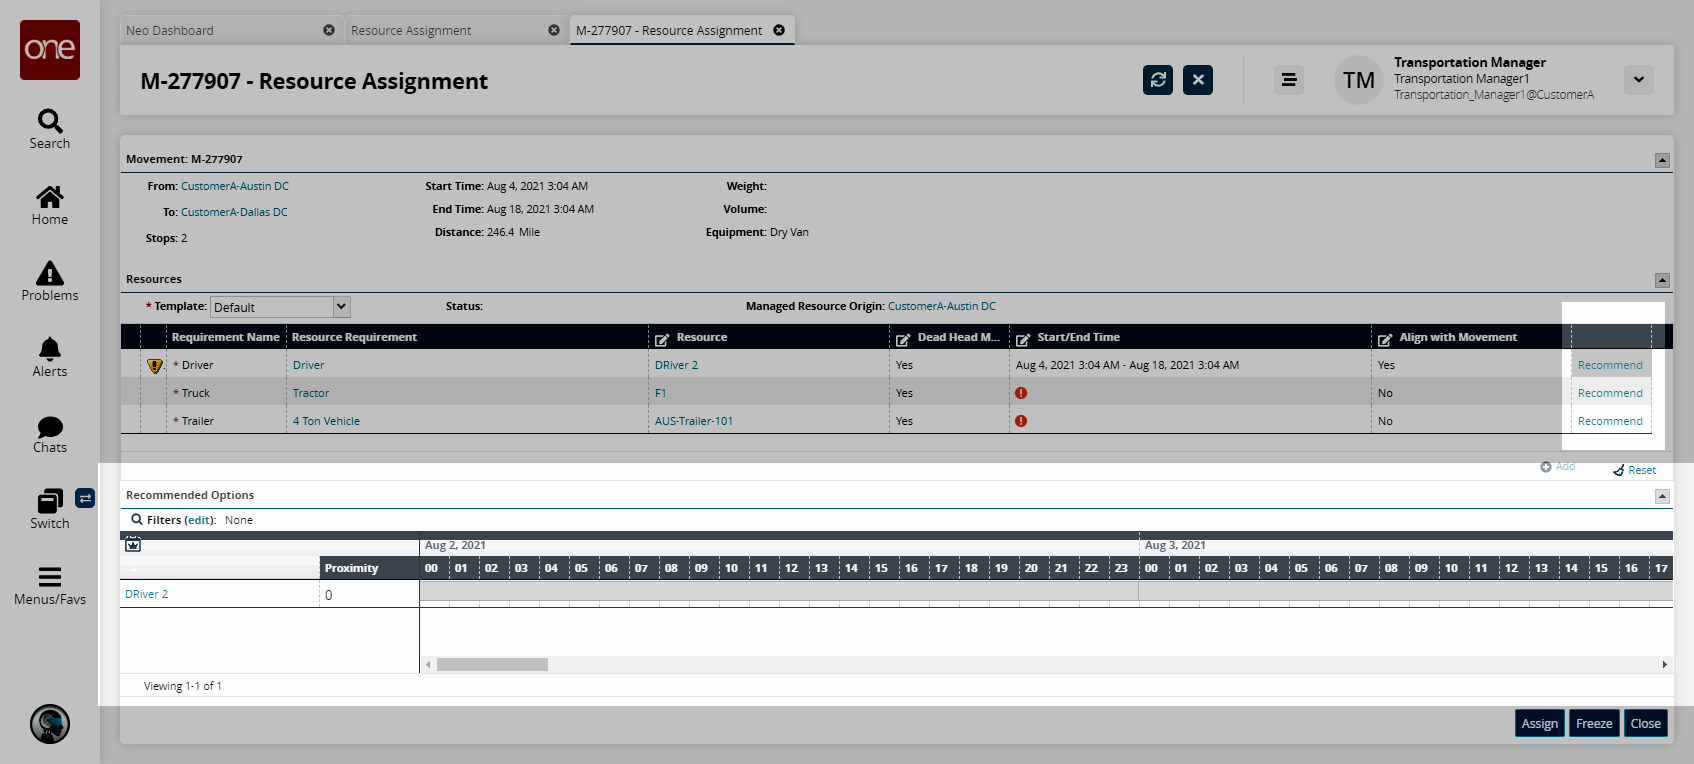Viewport: 1694px width, 764px height.
Task: Open DRiver 2 resource in table
Action: coord(677,365)
